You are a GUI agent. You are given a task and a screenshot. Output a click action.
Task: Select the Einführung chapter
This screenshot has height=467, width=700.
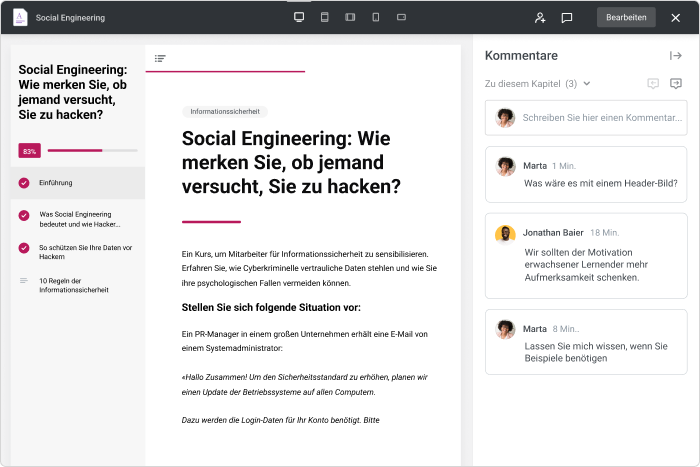pos(78,183)
